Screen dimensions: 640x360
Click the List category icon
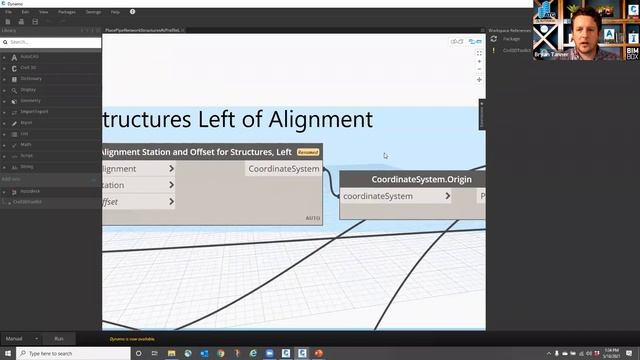(x=14, y=134)
